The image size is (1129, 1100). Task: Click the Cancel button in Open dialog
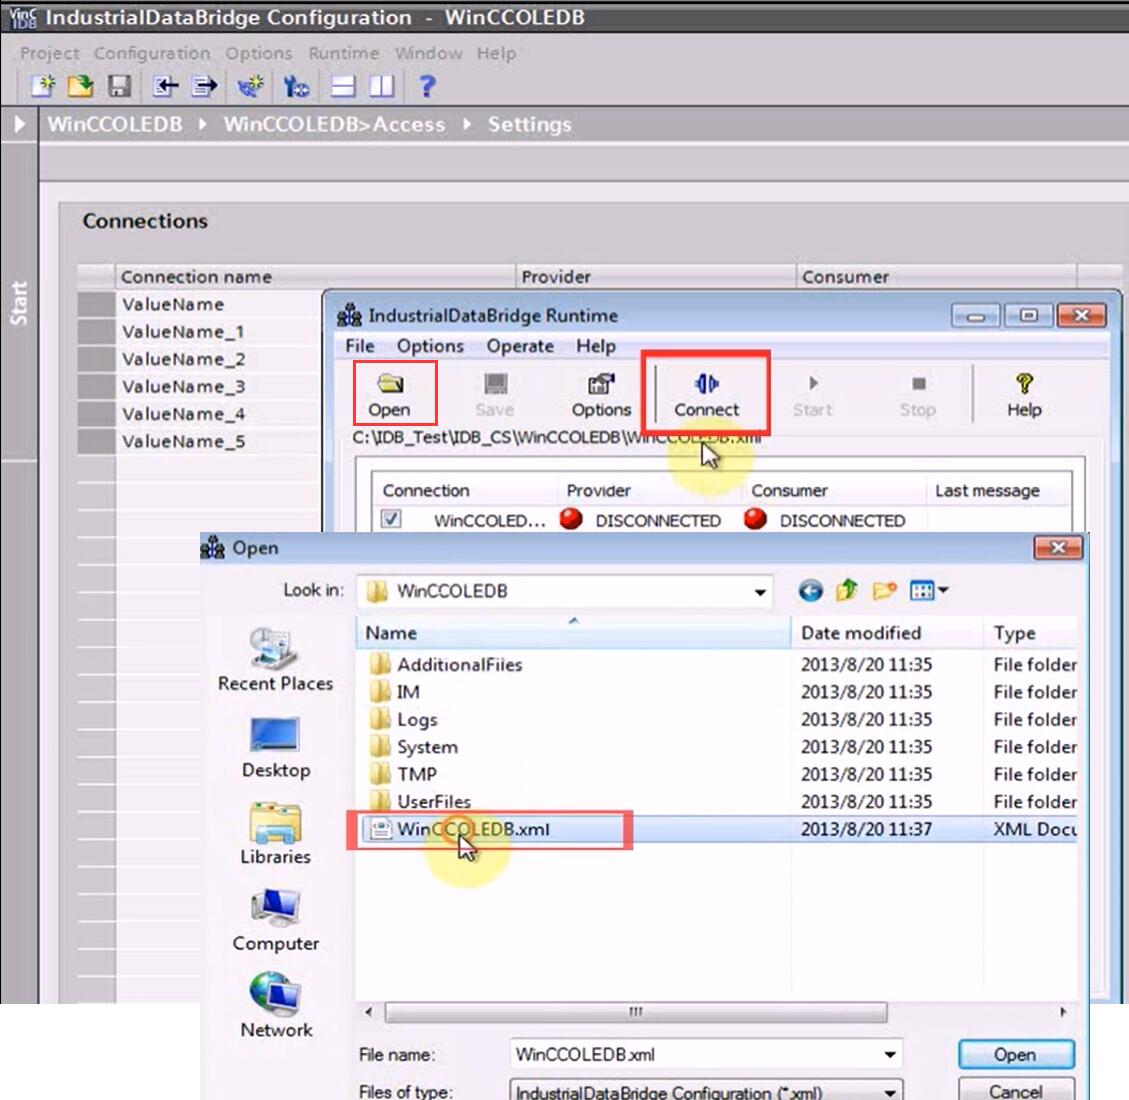tap(1016, 1091)
